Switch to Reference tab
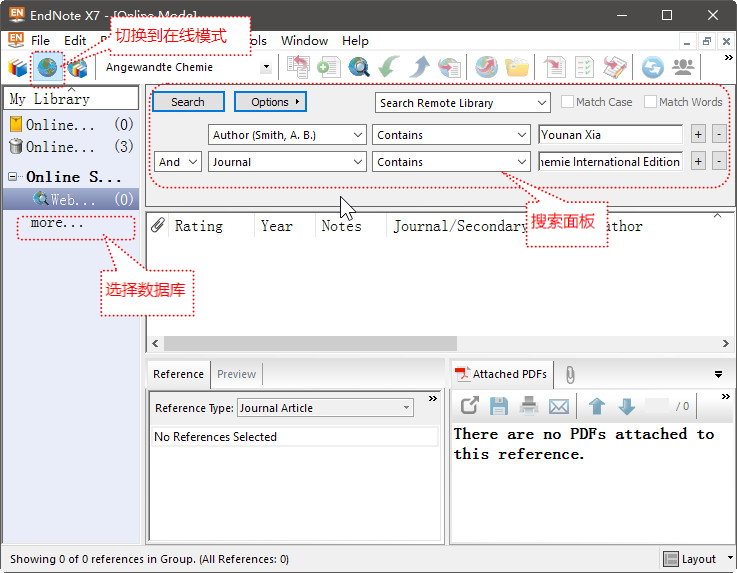The height and width of the screenshot is (573, 737). click(x=179, y=374)
